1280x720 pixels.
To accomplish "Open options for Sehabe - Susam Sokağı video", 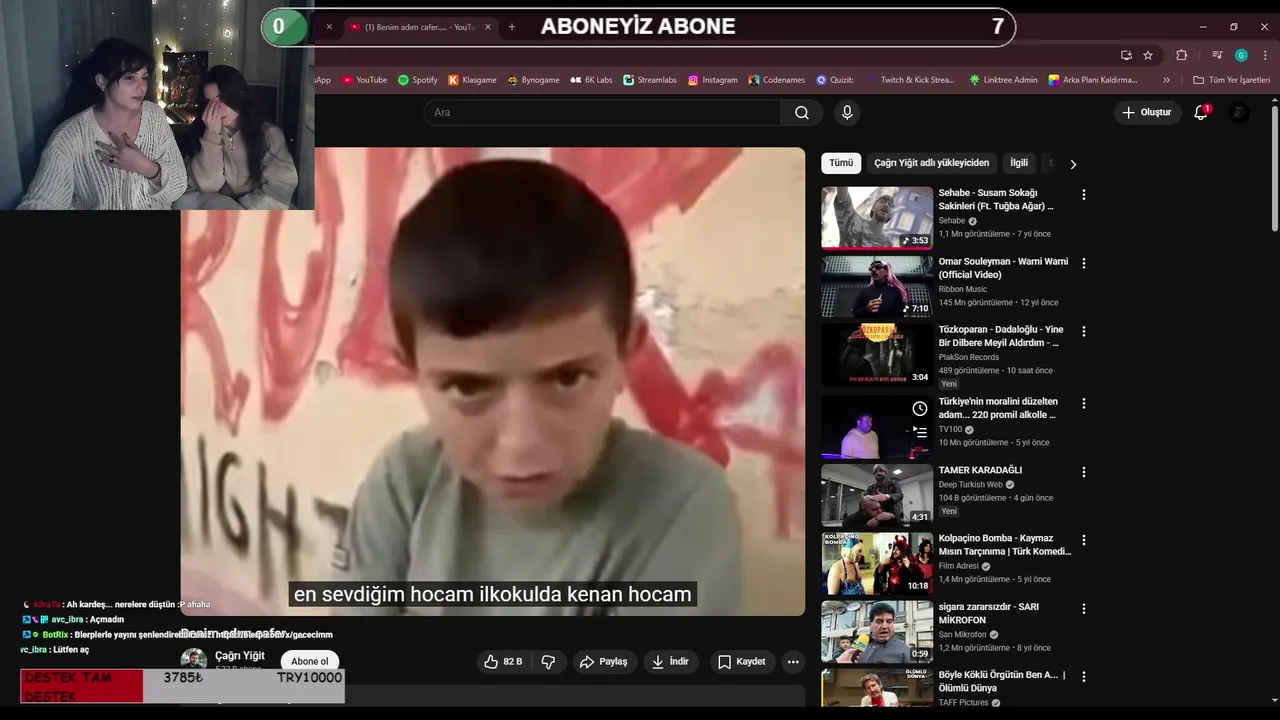I will (1083, 195).
